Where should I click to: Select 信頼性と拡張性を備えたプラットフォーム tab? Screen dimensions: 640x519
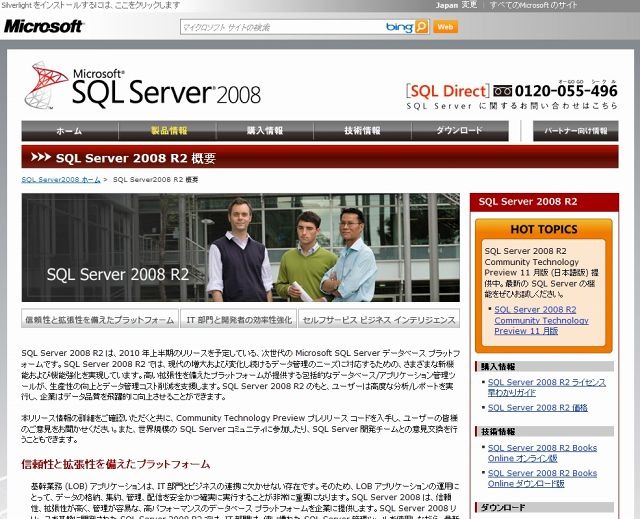(100, 319)
